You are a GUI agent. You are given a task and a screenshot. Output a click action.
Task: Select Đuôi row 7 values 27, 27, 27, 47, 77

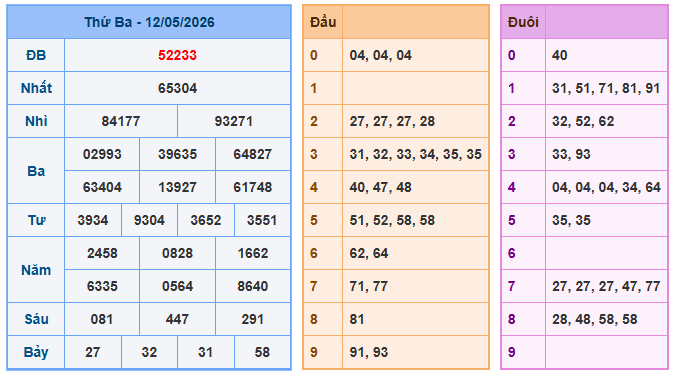tap(606, 286)
